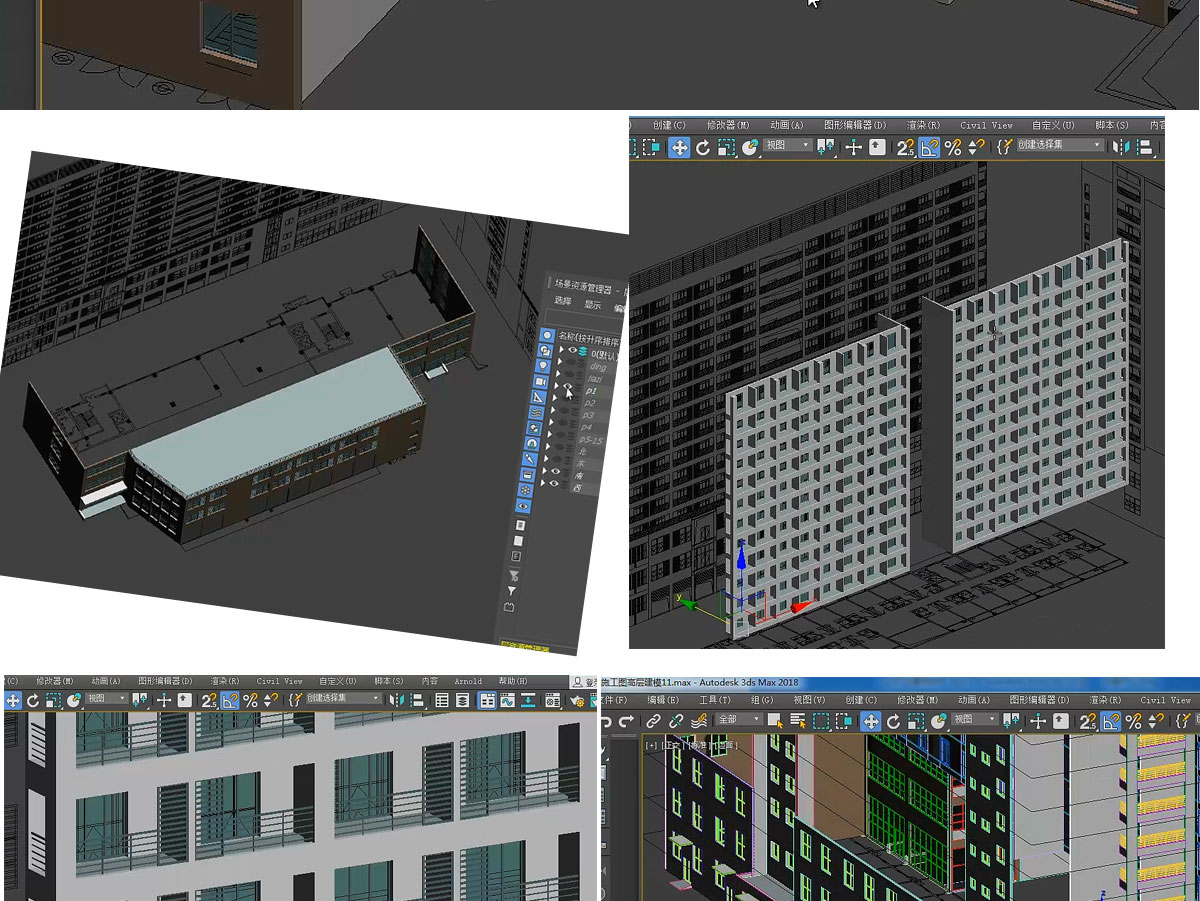1200x901 pixels.
Task: Toggle 2.5 Snaps in the facade-panel window
Action: [905, 147]
